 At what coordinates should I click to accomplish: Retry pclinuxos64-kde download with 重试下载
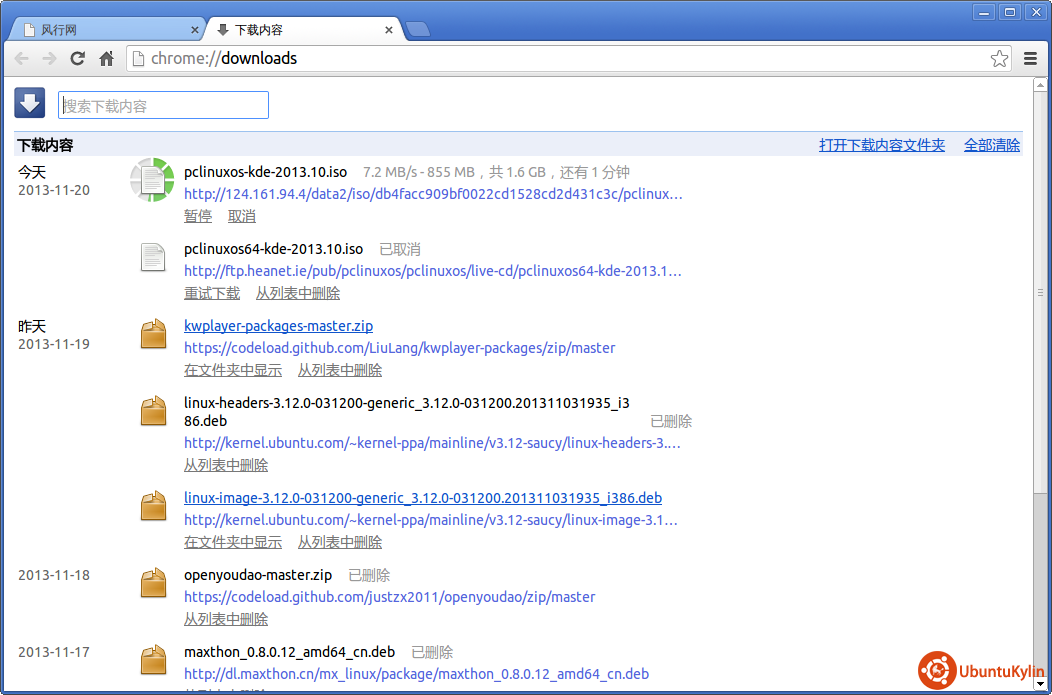coord(212,293)
